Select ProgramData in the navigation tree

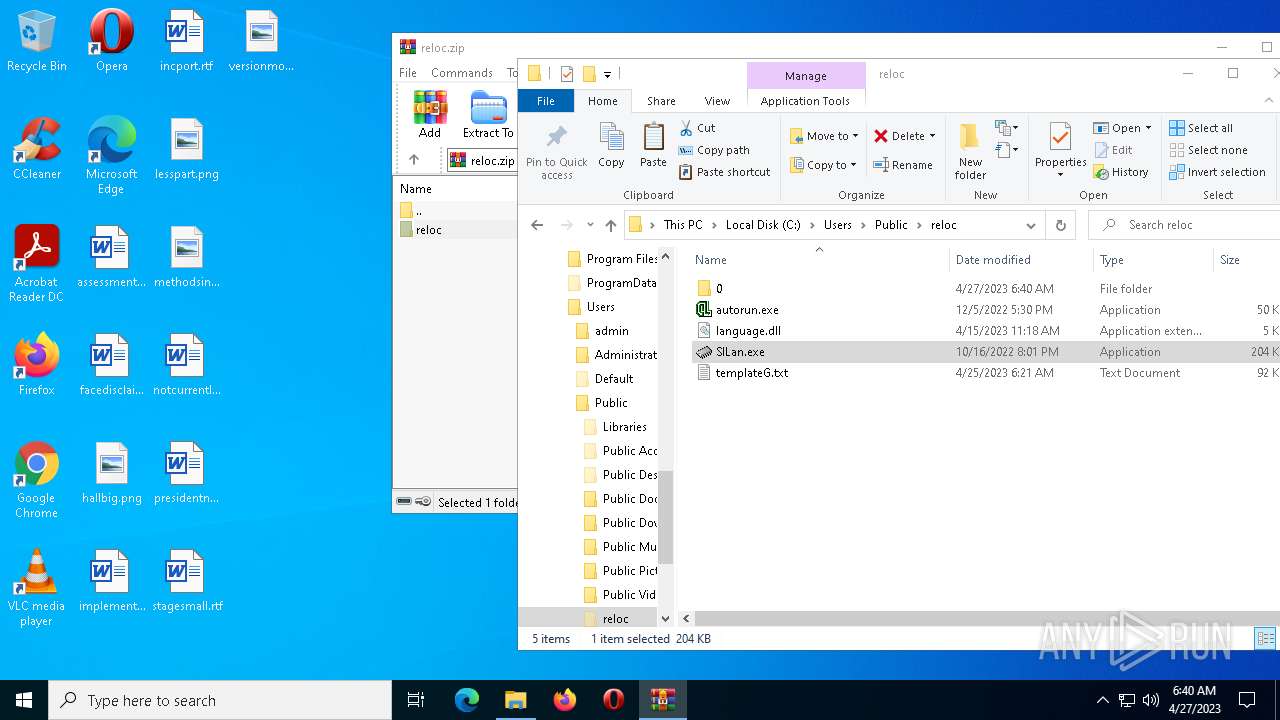(x=621, y=283)
